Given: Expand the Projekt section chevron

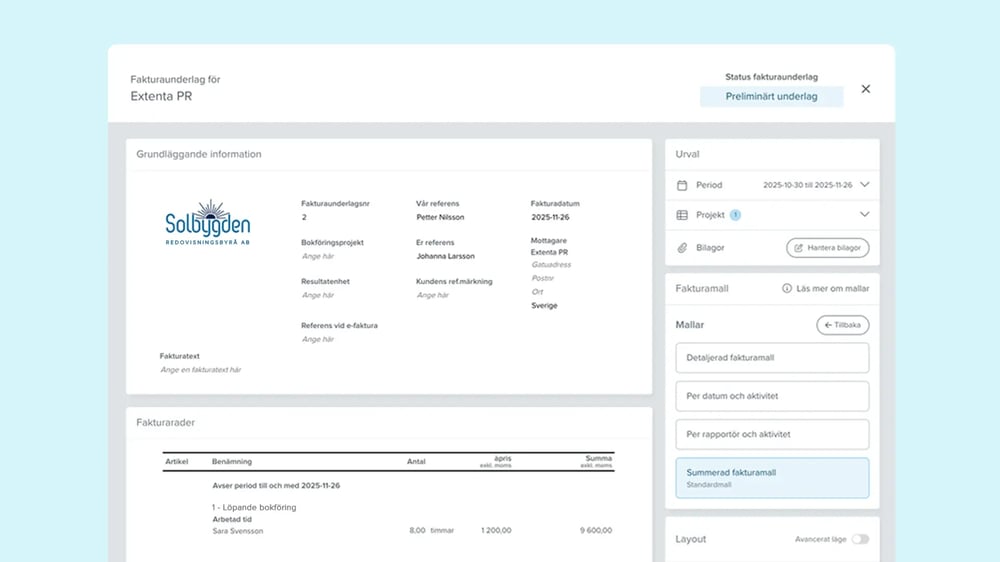Looking at the screenshot, I should (865, 215).
